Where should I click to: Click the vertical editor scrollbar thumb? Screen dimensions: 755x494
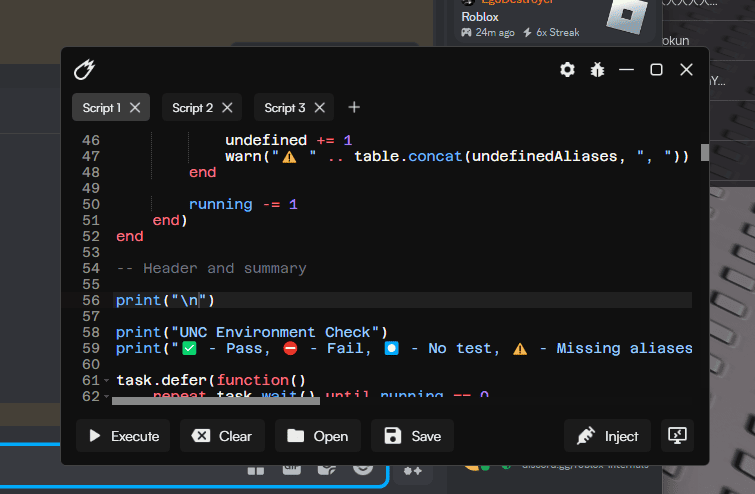pyautogui.click(x=704, y=153)
